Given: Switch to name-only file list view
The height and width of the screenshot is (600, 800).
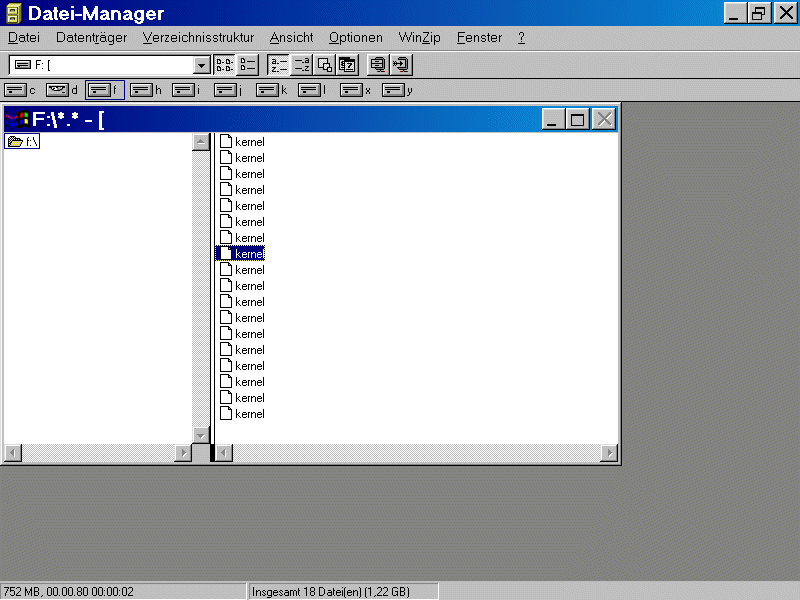Looking at the screenshot, I should pyautogui.click(x=225, y=65).
